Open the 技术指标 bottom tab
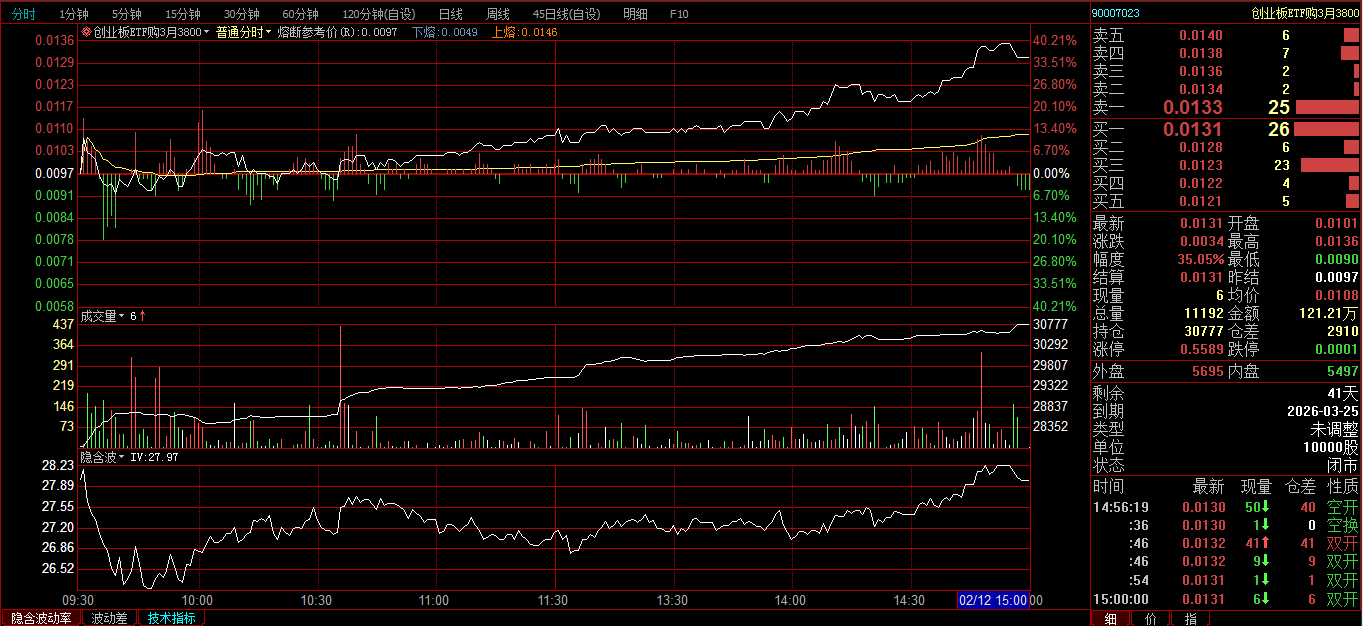Viewport: 1363px width, 626px height. 171,618
